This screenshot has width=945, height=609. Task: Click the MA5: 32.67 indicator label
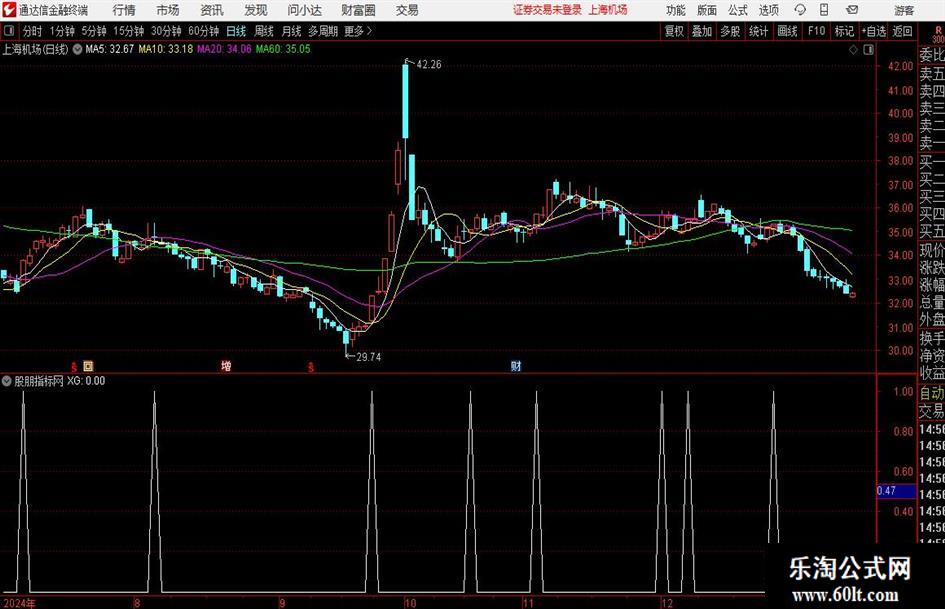pyautogui.click(x=109, y=49)
